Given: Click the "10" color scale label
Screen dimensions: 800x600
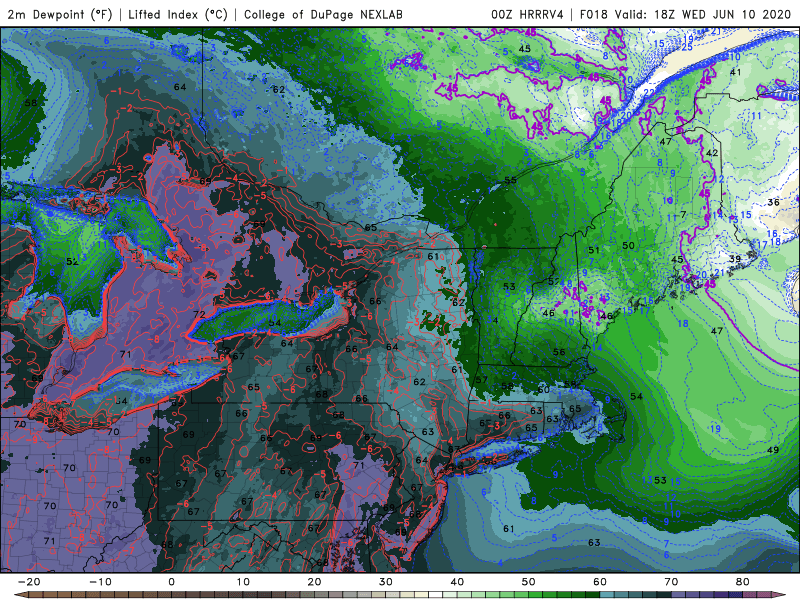Looking at the screenshot, I should (243, 582).
